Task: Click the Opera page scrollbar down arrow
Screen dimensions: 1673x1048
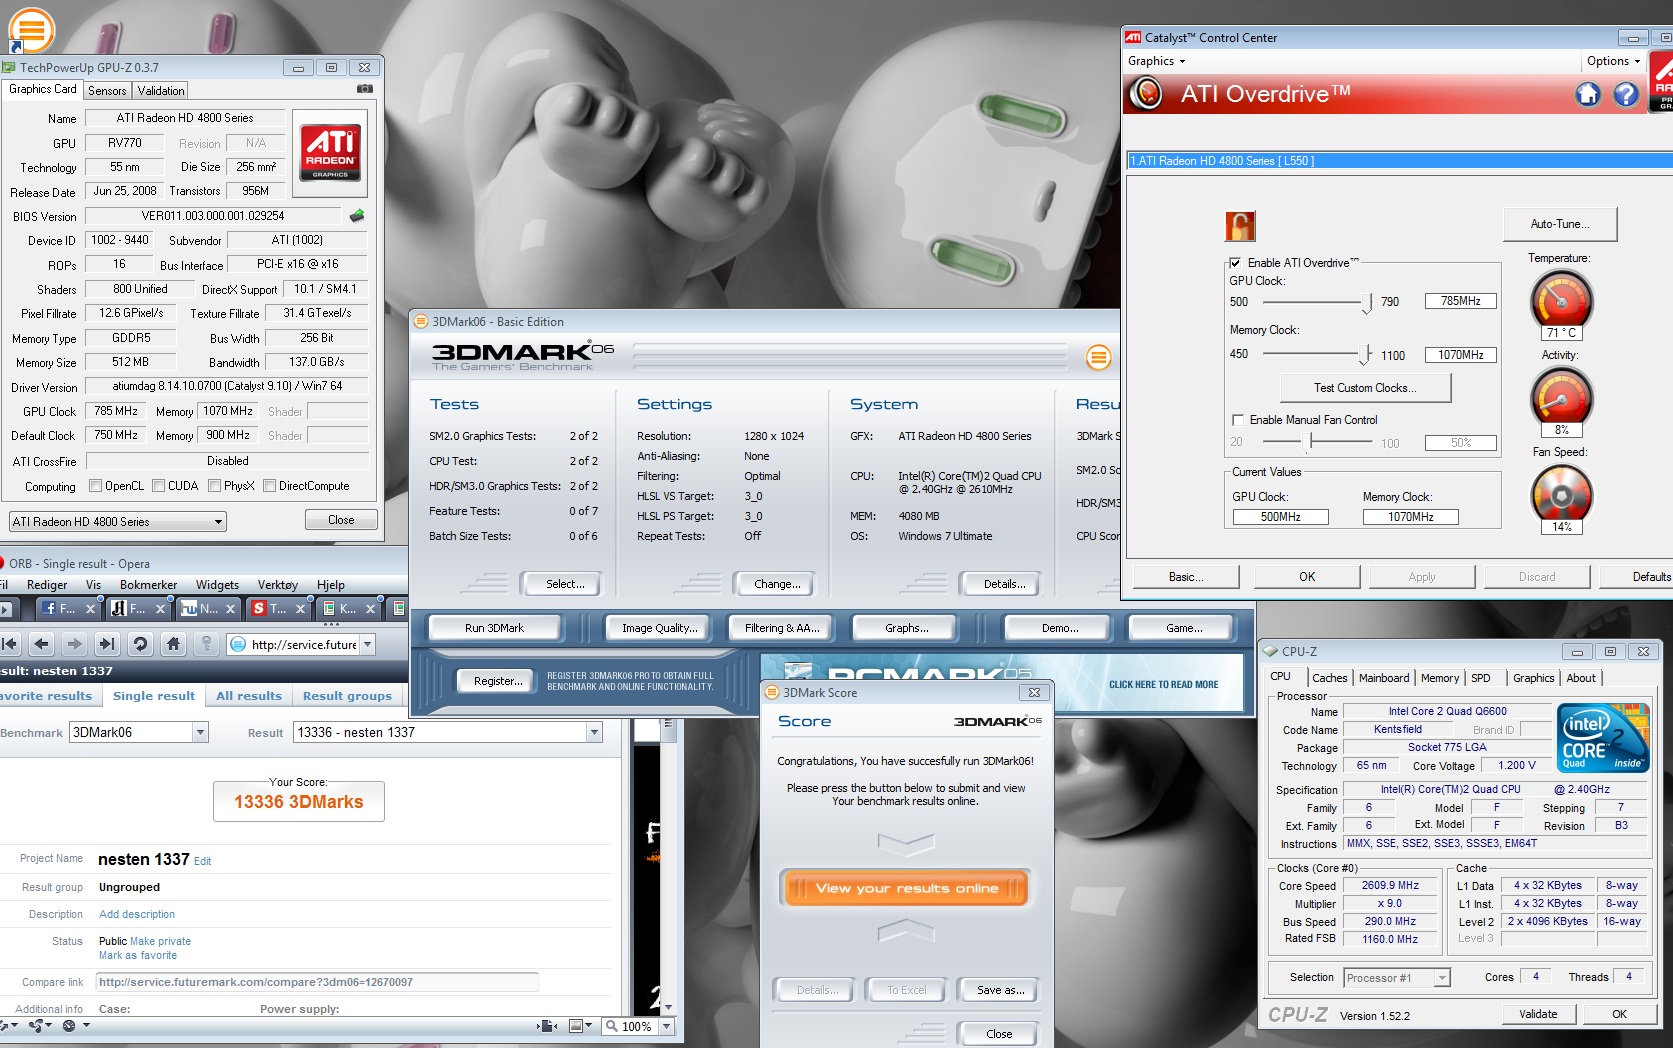Action: [x=668, y=1007]
